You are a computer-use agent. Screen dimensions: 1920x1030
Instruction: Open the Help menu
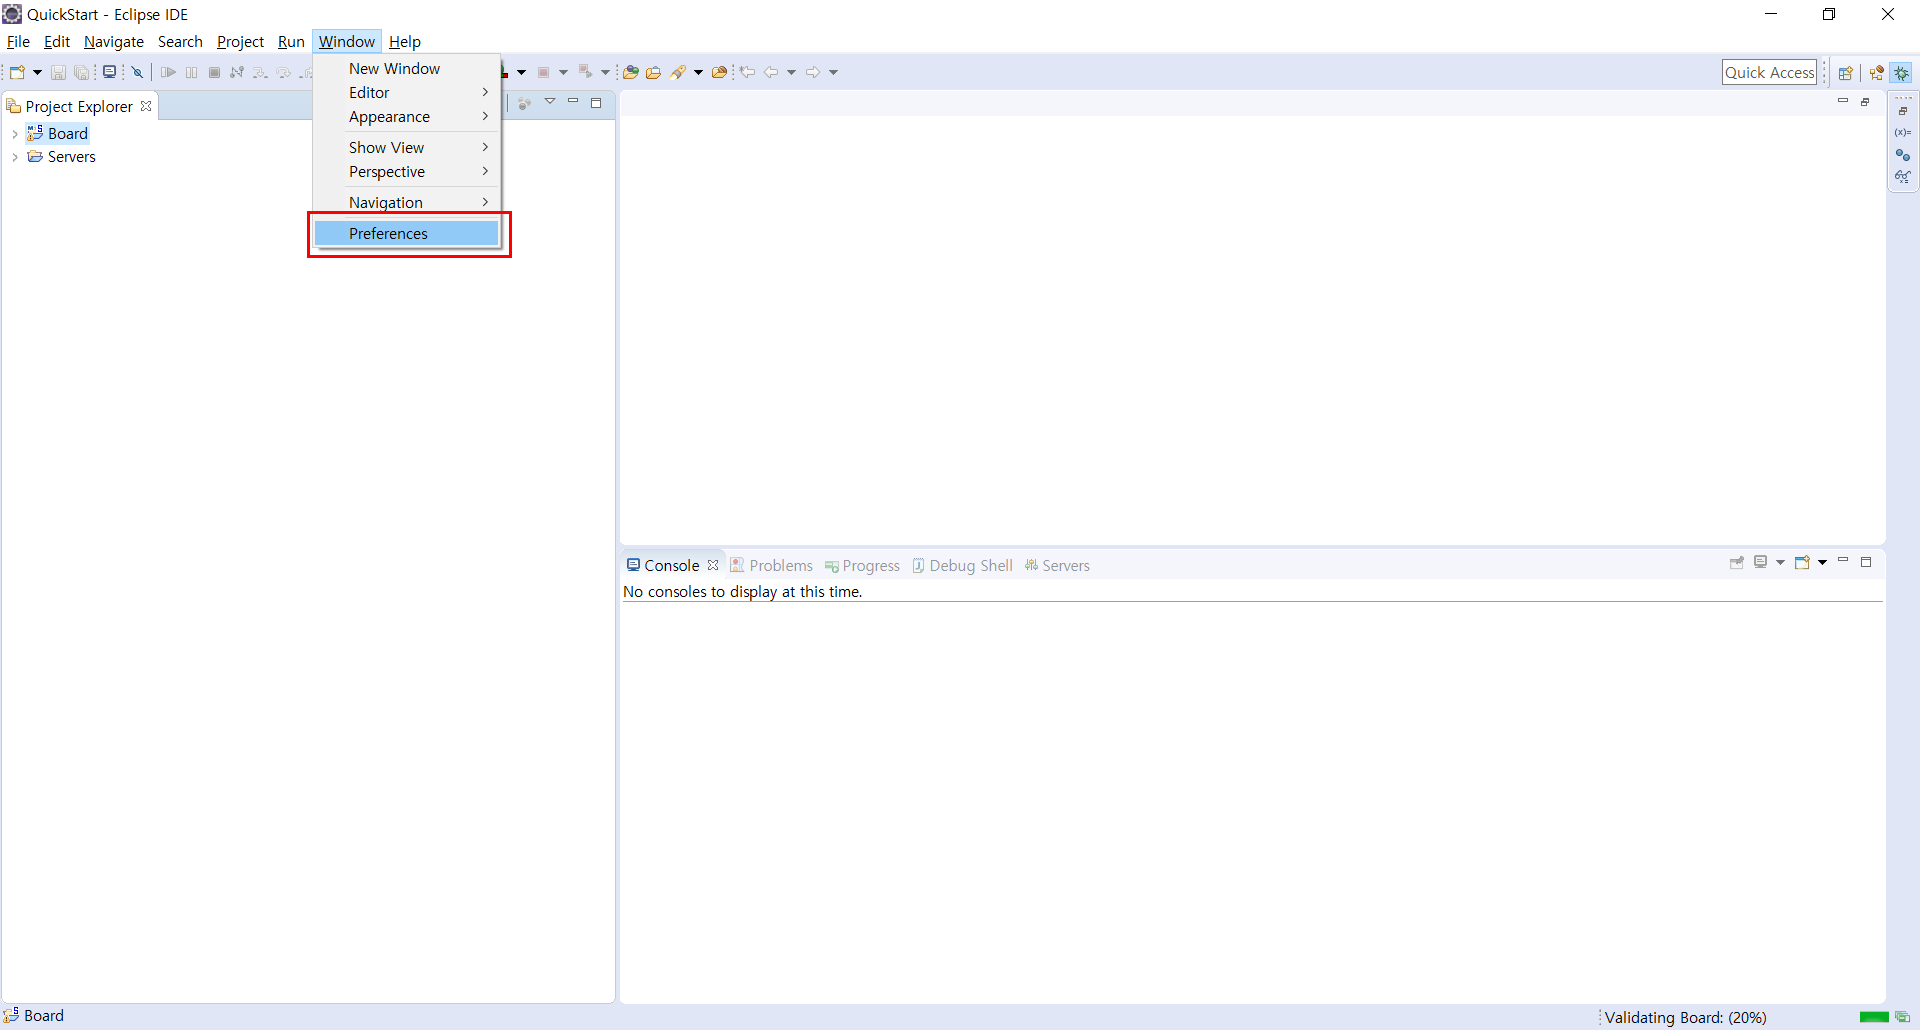coord(405,41)
